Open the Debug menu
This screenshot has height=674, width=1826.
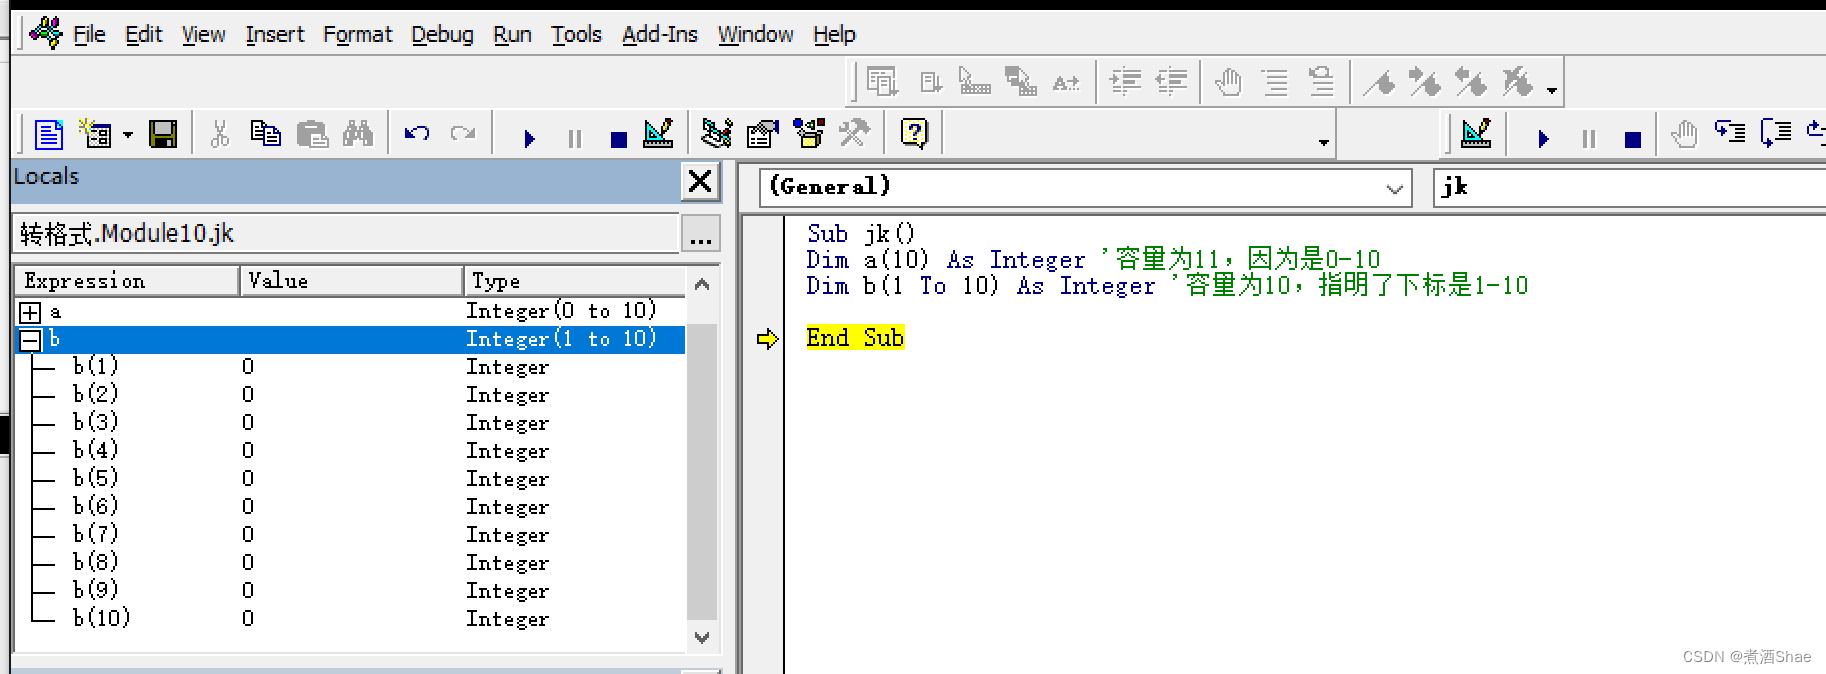[x=442, y=35]
